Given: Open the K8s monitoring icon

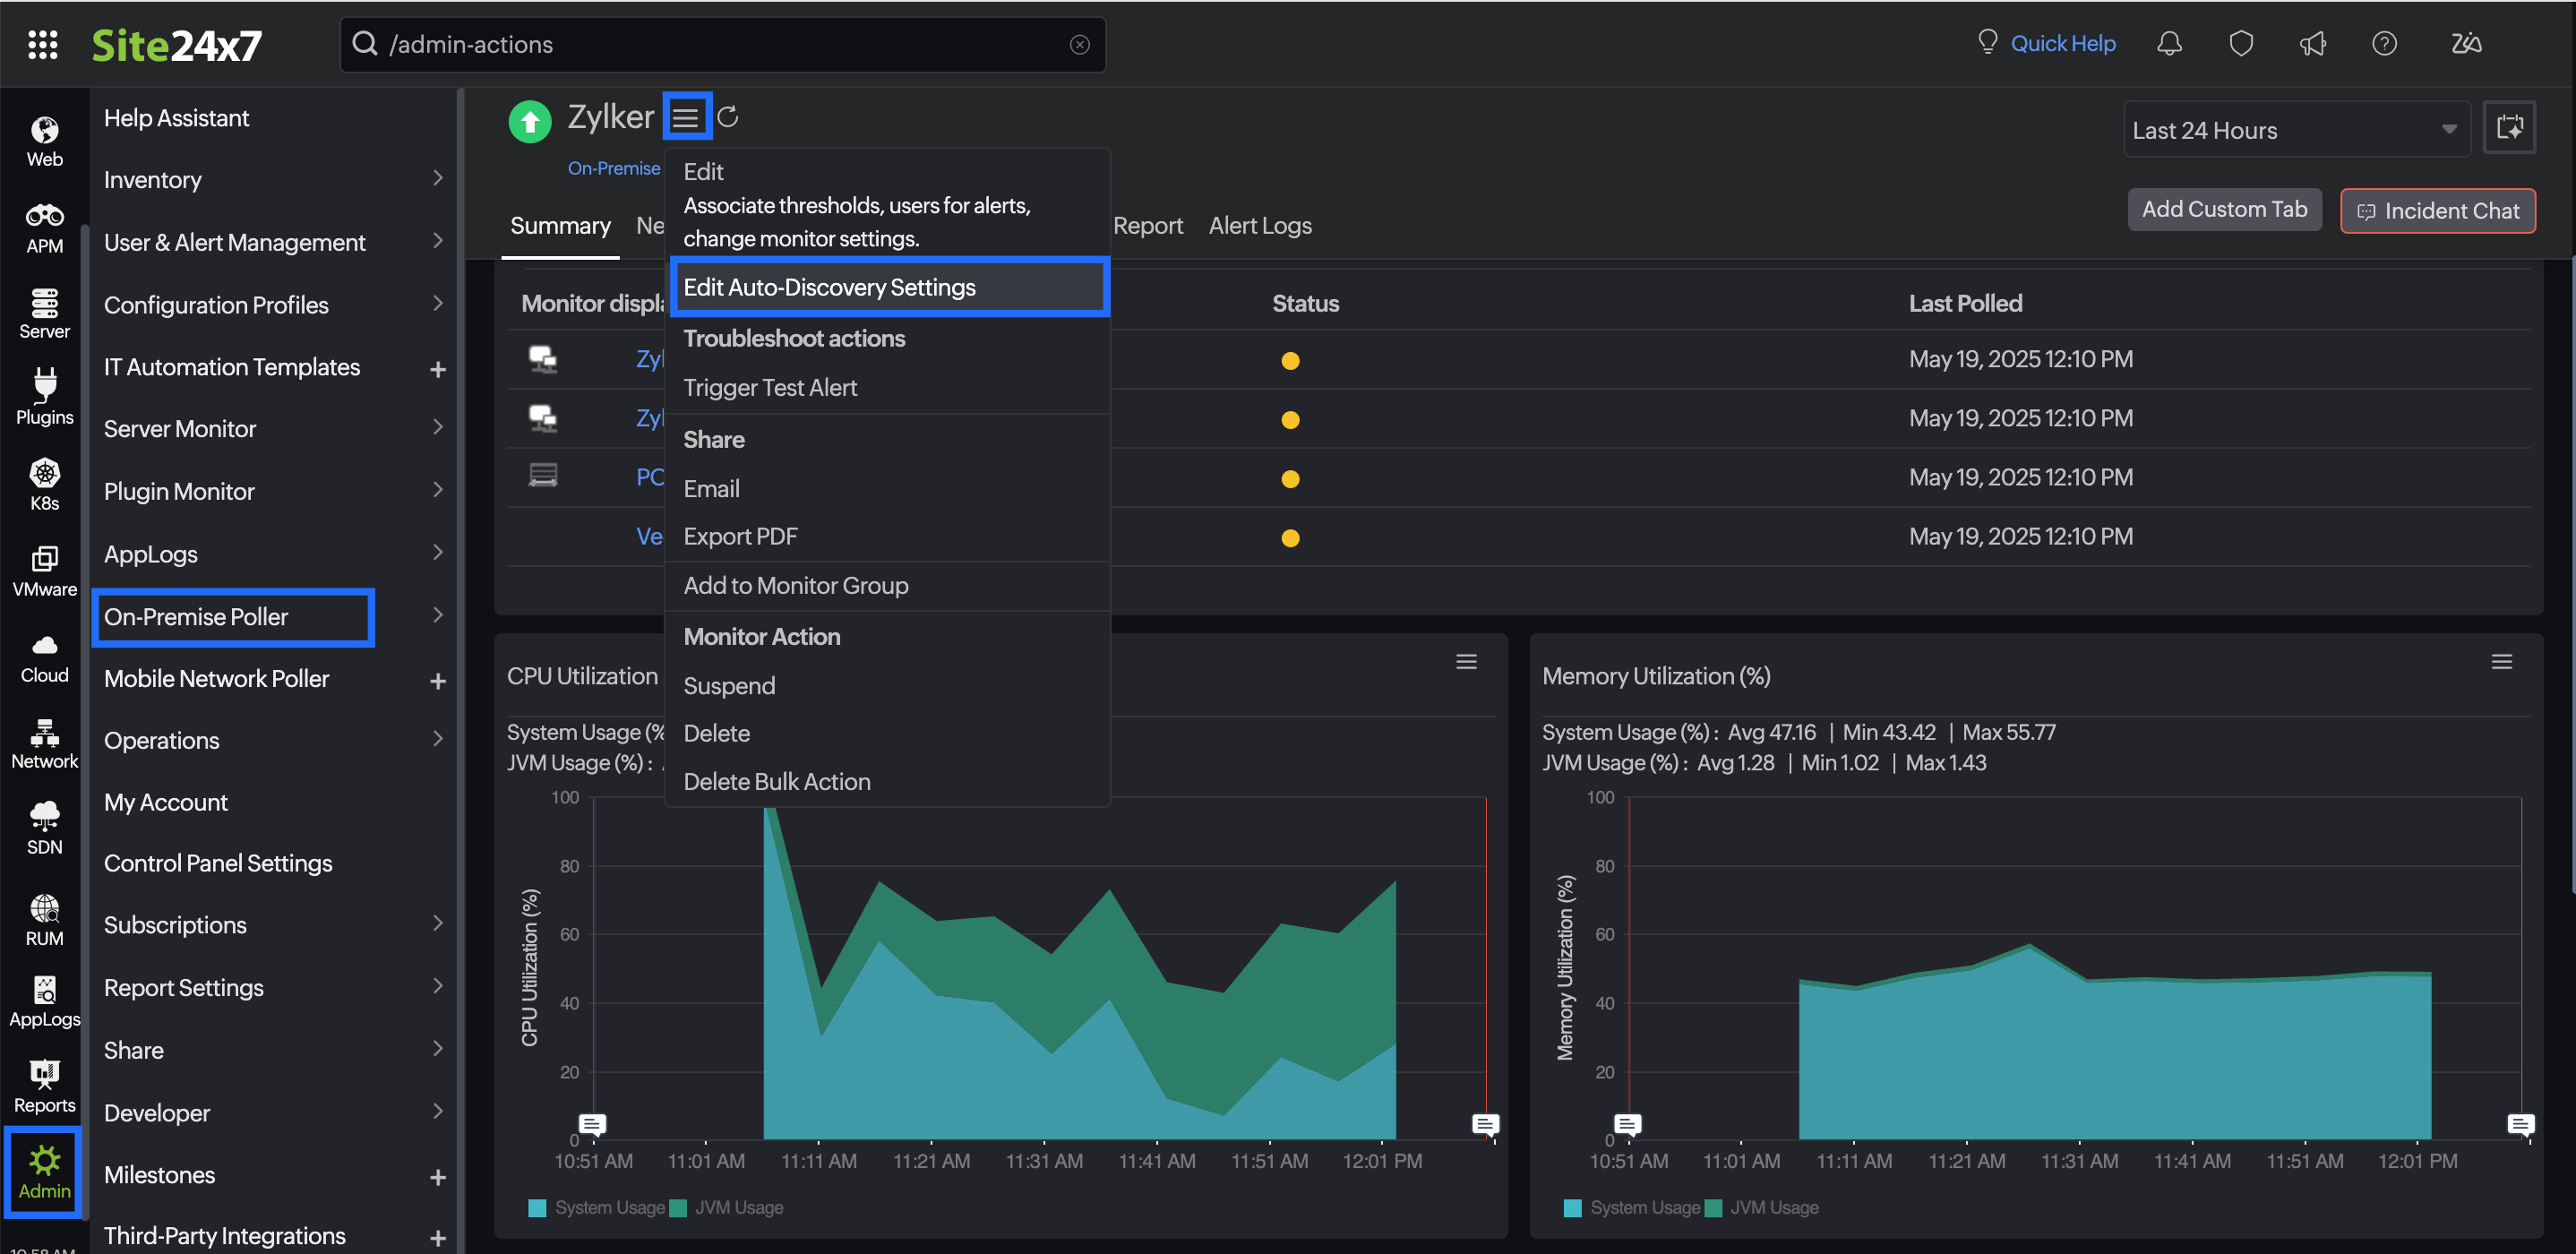Looking at the screenshot, I should [x=44, y=484].
